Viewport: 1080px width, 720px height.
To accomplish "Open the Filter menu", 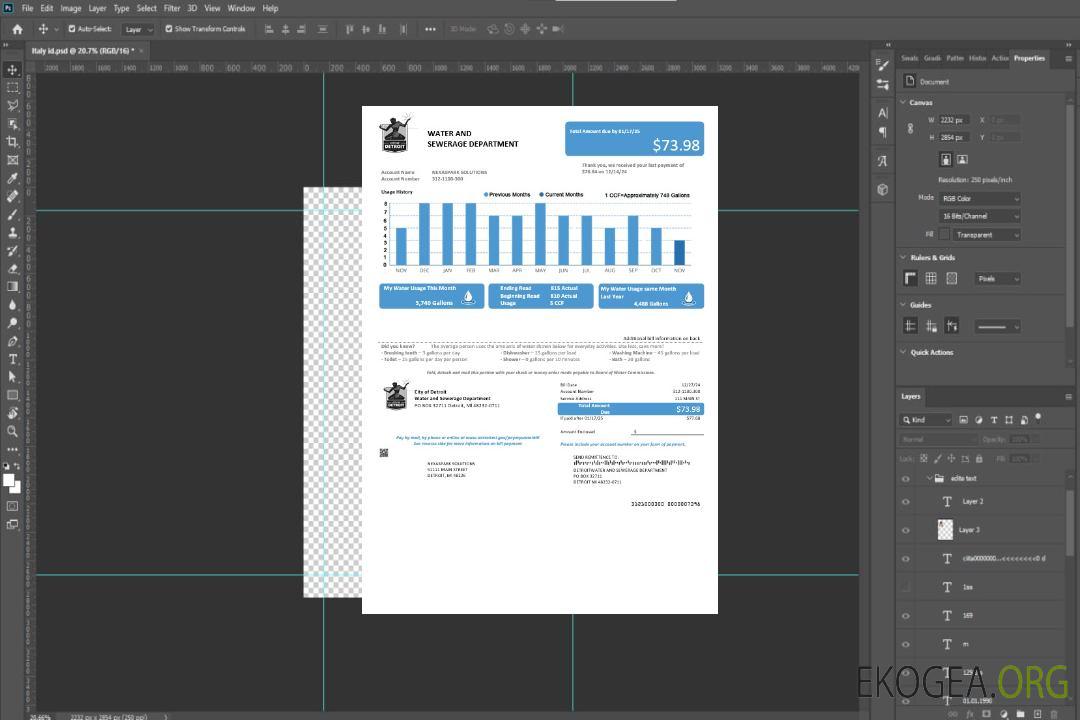I will coord(172,8).
